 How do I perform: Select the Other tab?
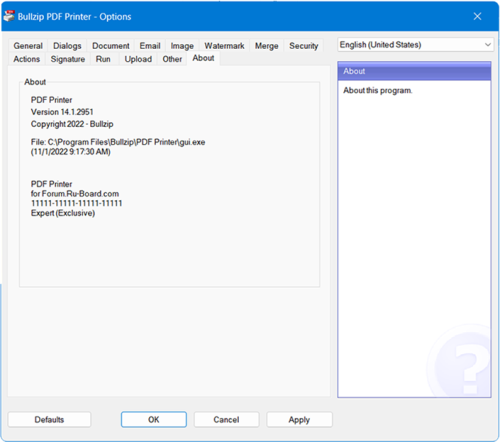172,59
